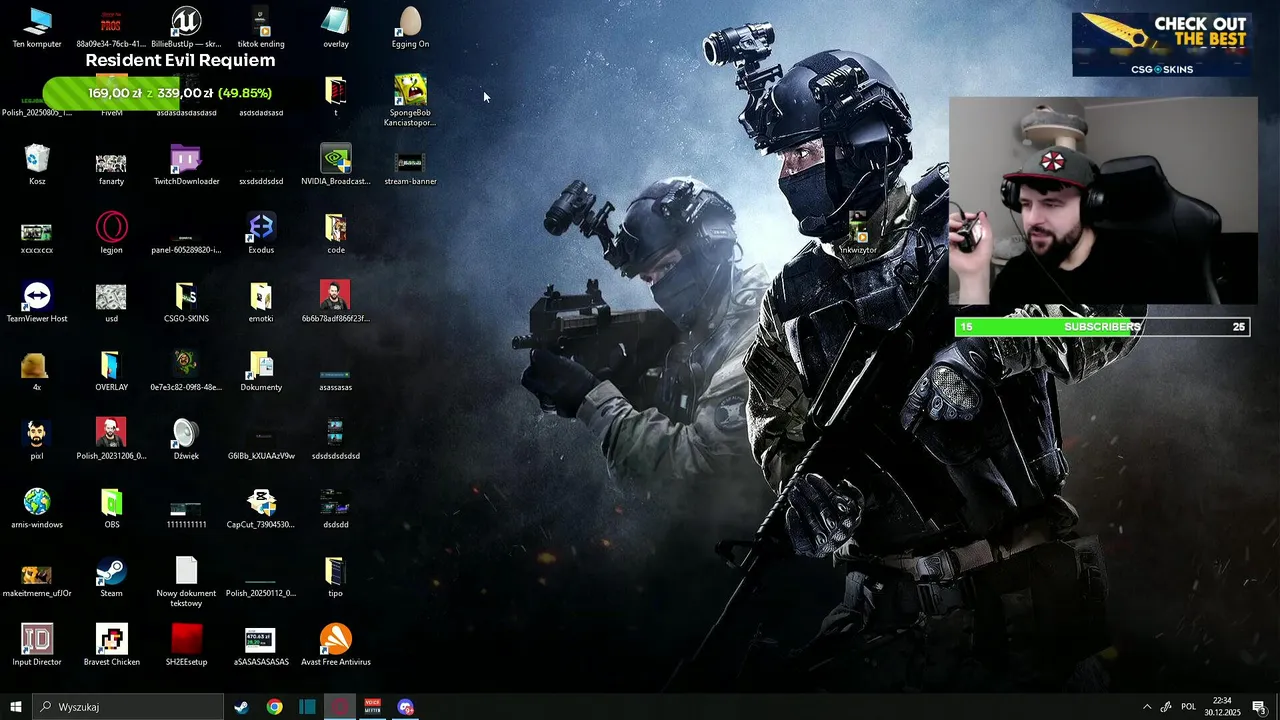Image resolution: width=1280 pixels, height=720 pixels.
Task: Select the 6b6b78adf866f23f portrait image
Action: (x=336, y=301)
